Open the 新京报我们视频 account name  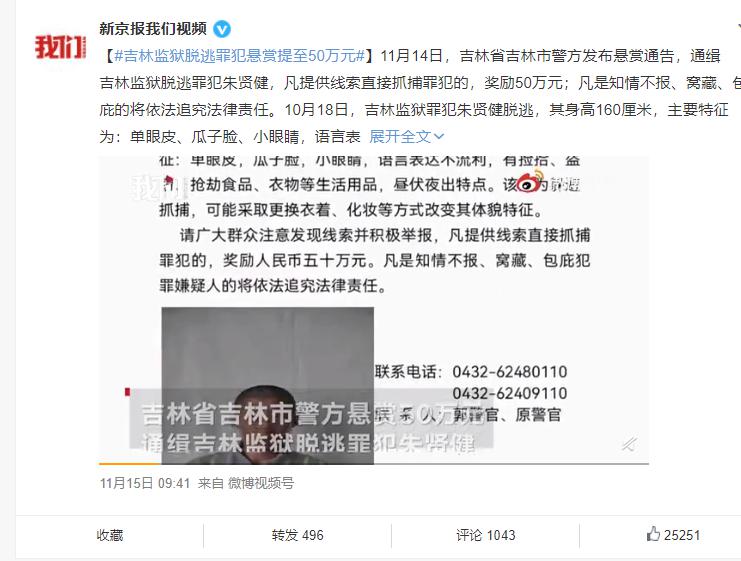[x=153, y=29]
